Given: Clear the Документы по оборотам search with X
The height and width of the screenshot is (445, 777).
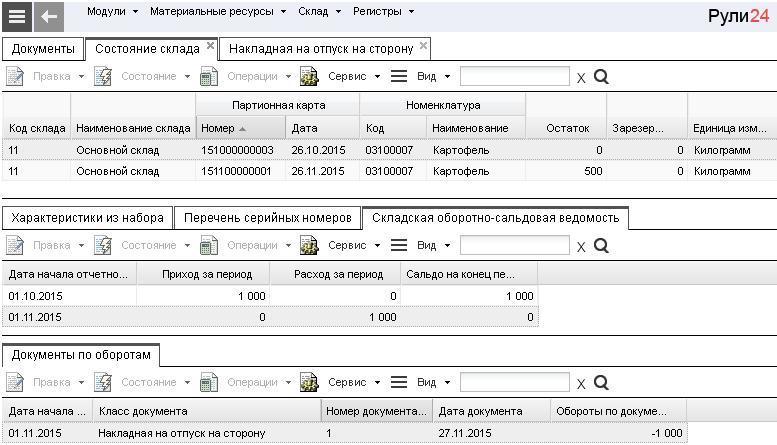Looking at the screenshot, I should (x=581, y=384).
